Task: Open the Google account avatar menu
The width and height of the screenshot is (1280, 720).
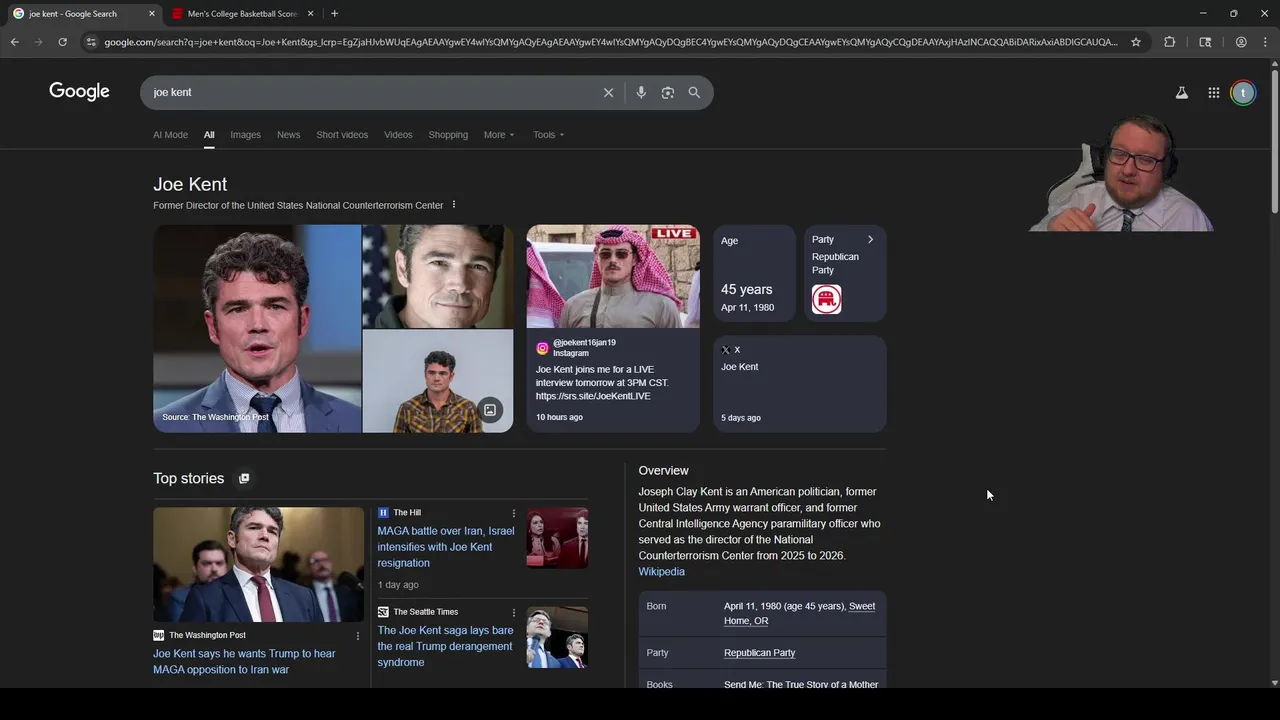Action: pos(1243,92)
